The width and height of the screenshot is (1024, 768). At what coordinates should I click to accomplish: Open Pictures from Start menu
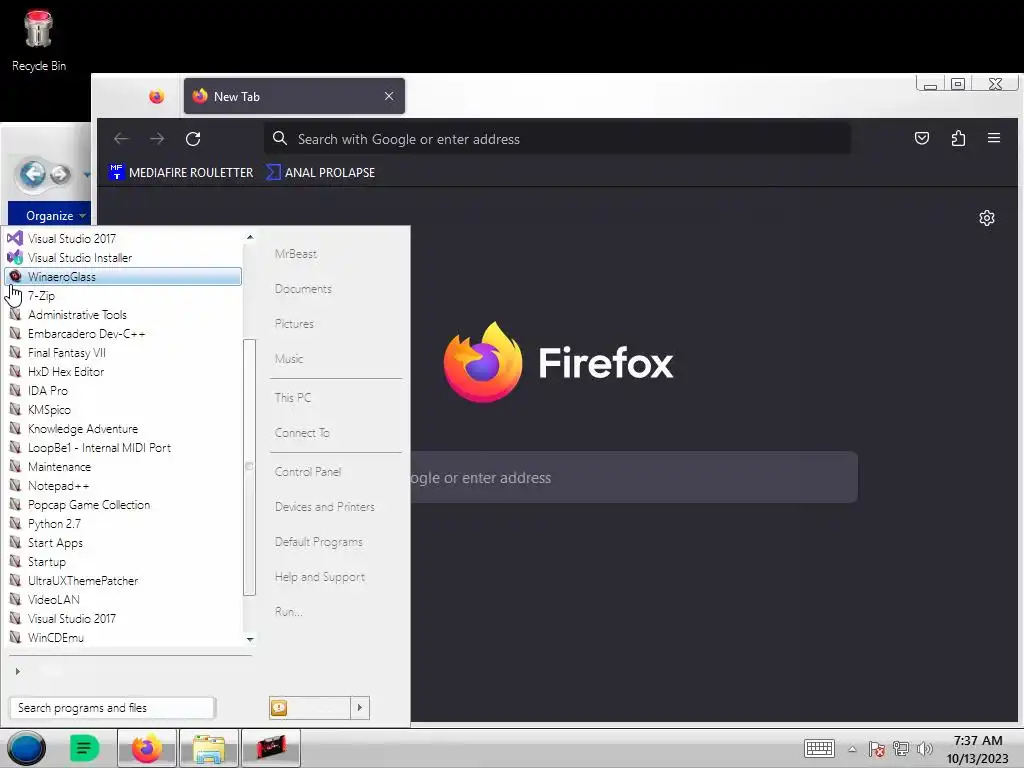pos(294,323)
